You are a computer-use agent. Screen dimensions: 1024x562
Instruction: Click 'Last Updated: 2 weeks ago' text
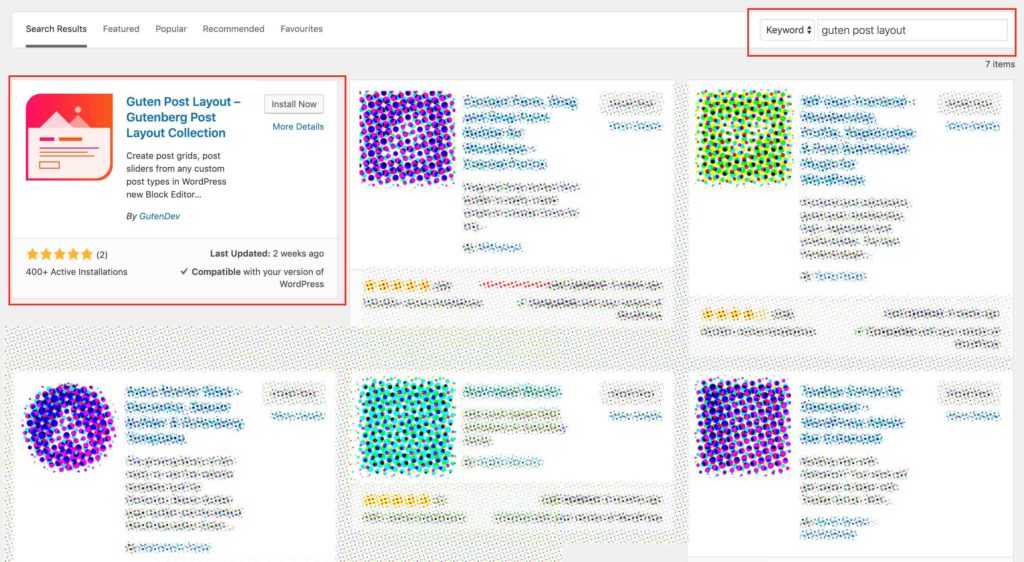point(266,253)
